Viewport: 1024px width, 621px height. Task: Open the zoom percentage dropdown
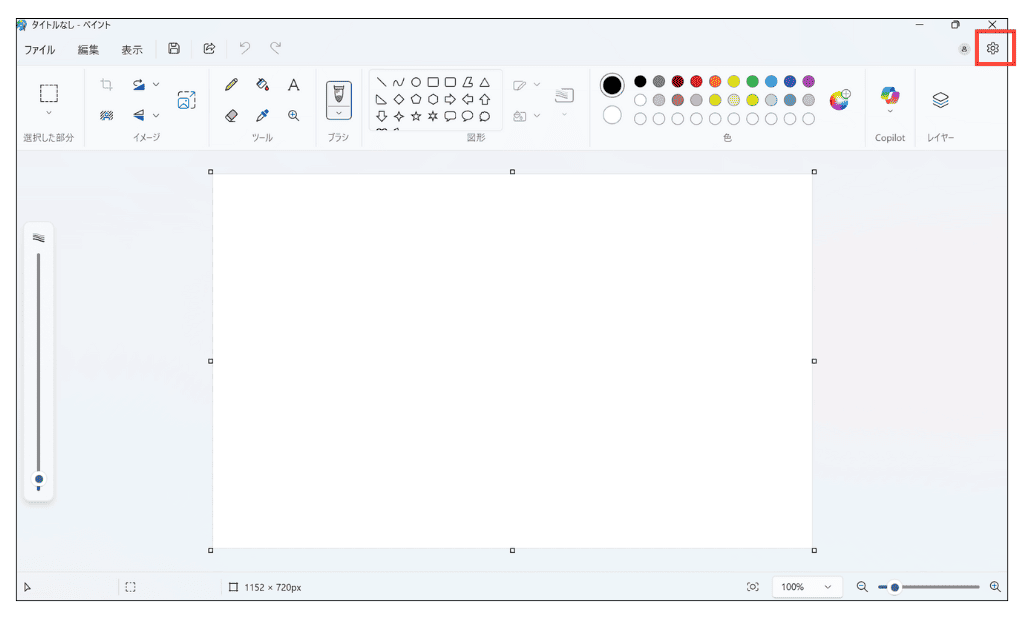click(807, 587)
